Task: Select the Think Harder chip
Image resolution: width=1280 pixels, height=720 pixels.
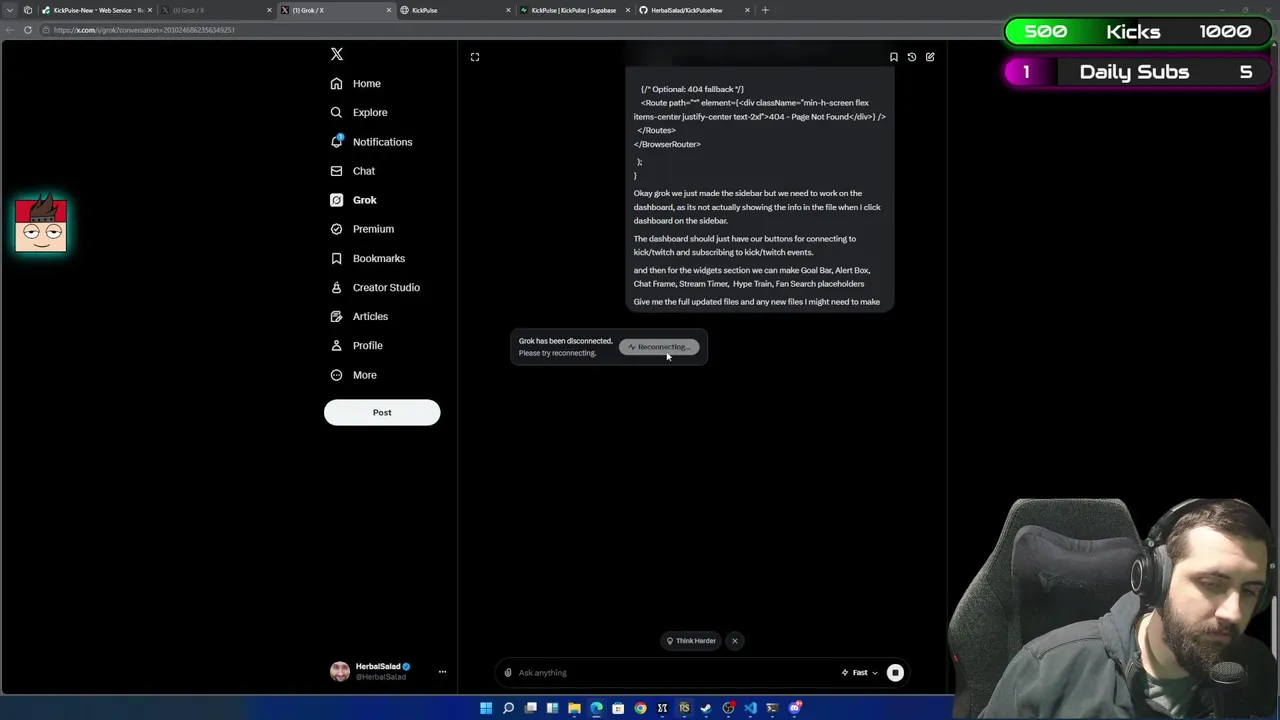Action: (x=691, y=641)
